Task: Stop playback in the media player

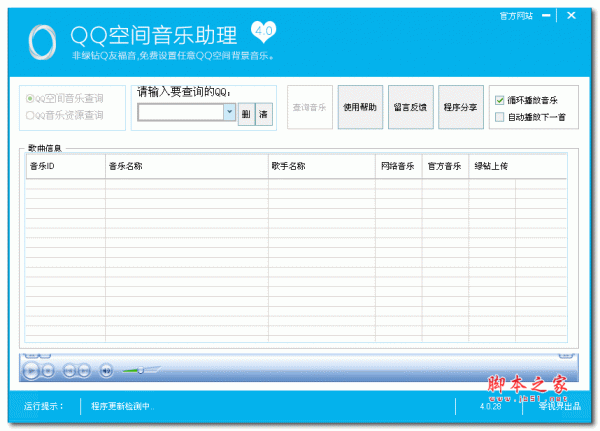Action: pyautogui.click(x=48, y=371)
